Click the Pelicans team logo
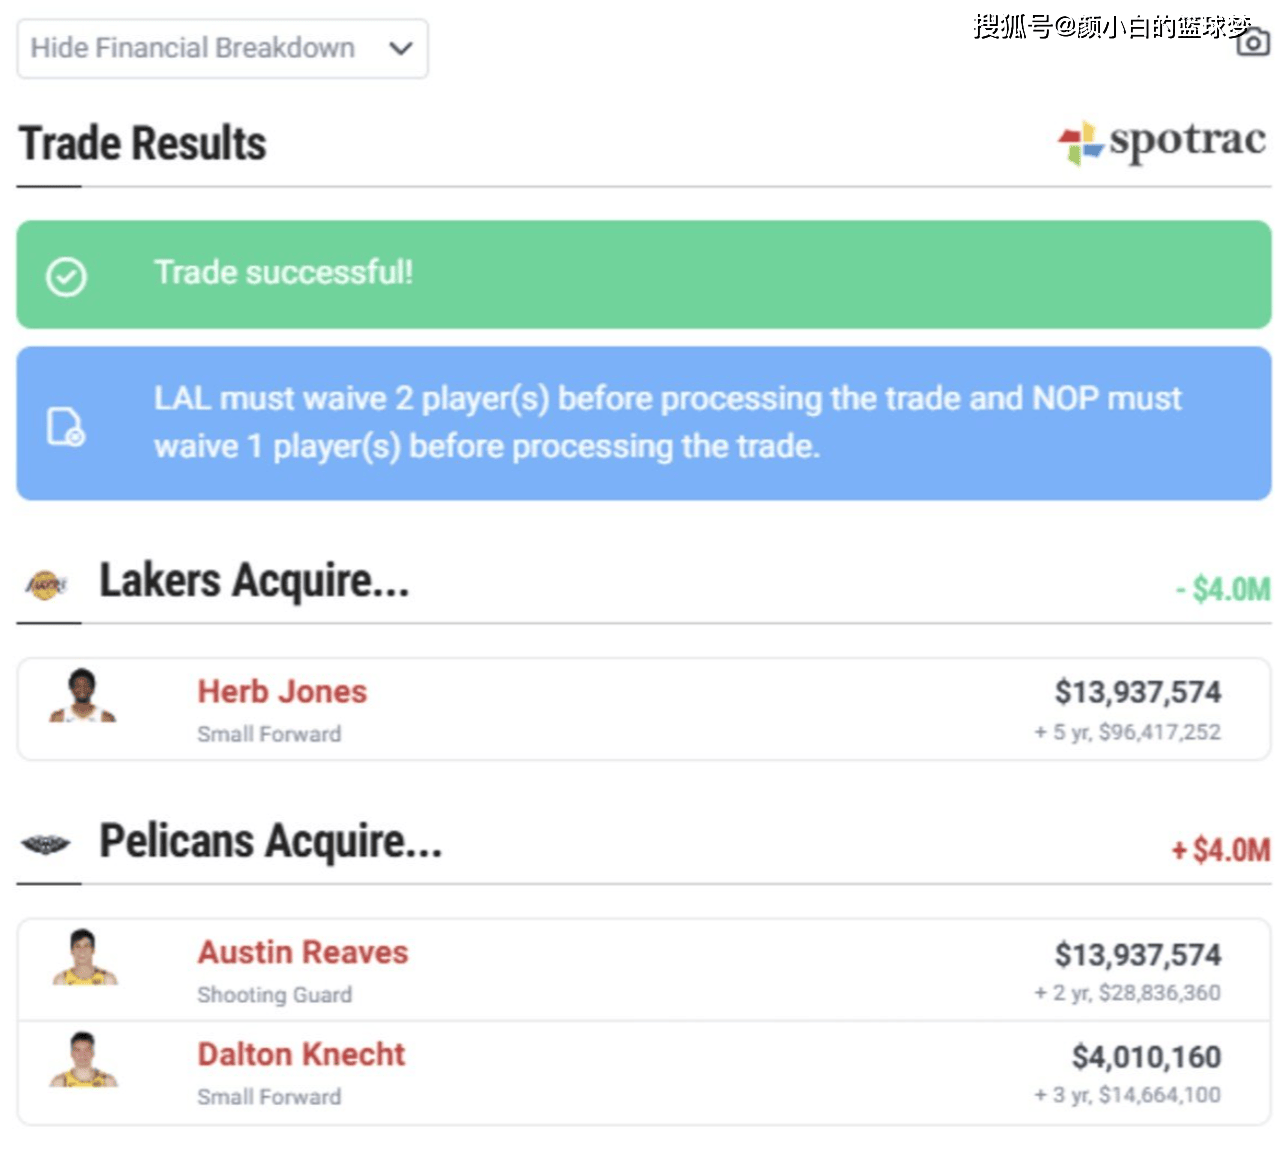Screen dimensions: 1281x1153 [x=46, y=845]
